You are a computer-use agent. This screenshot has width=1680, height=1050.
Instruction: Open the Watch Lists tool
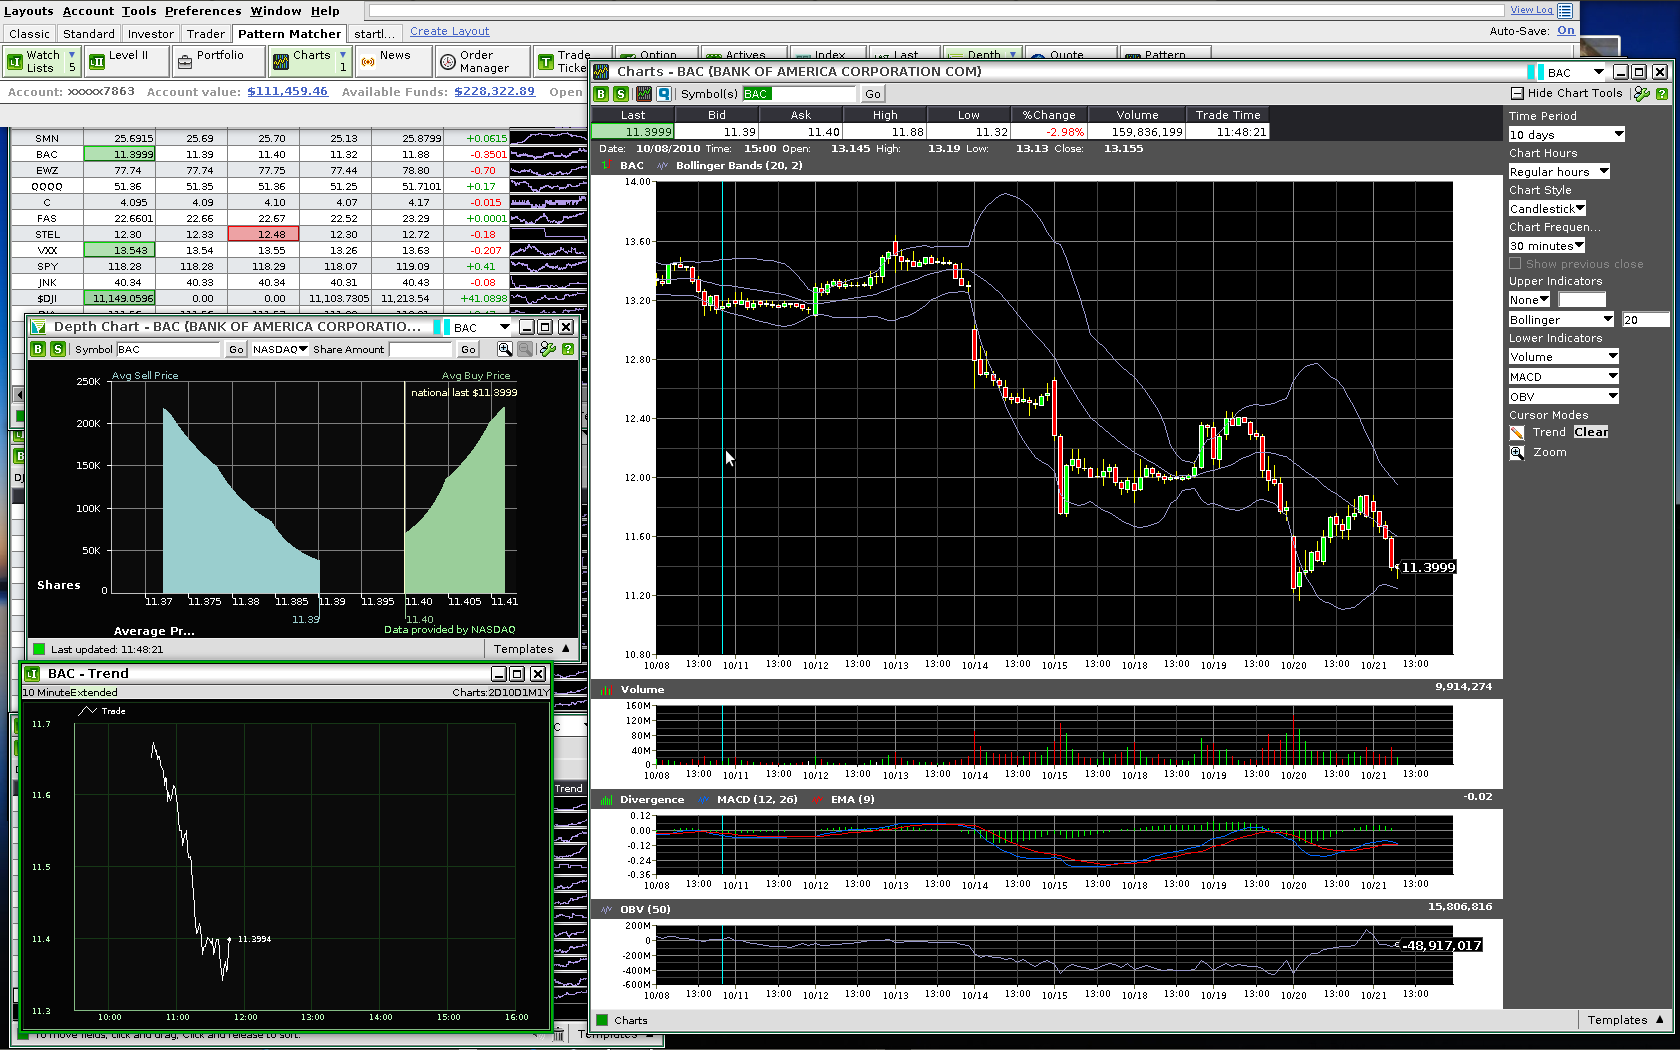pyautogui.click(x=41, y=62)
